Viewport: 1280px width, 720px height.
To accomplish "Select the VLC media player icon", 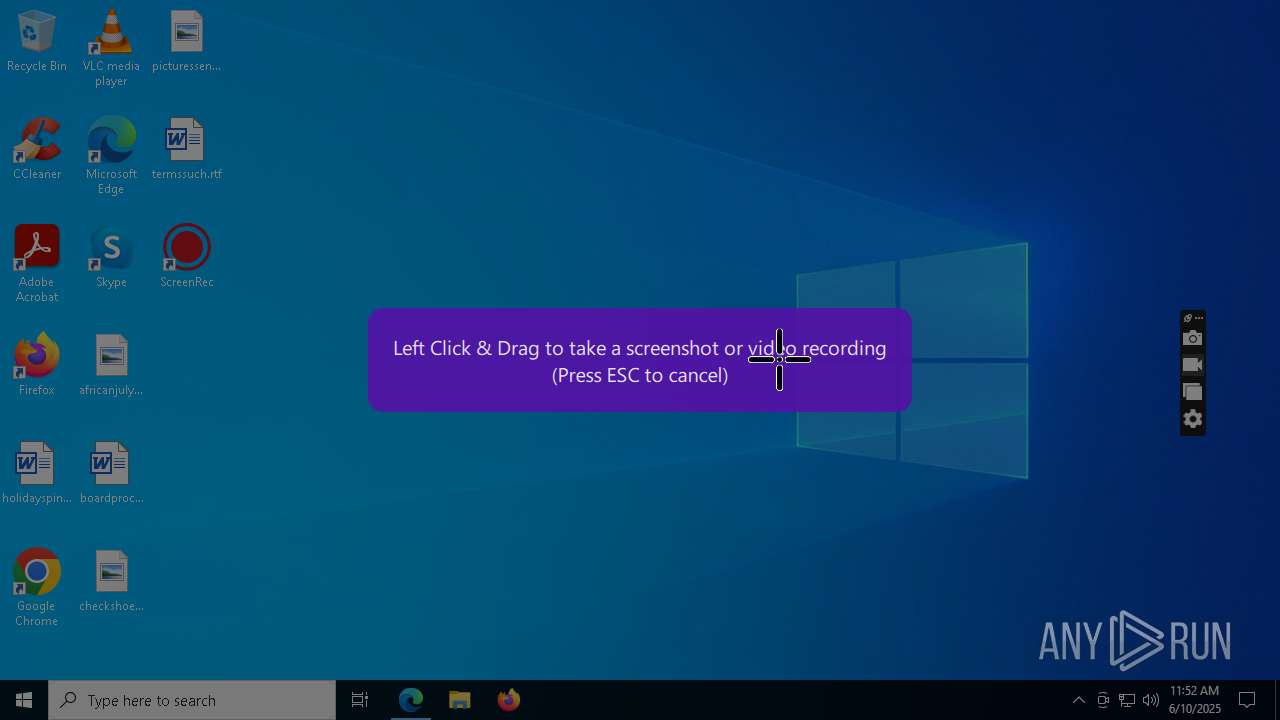I will (x=111, y=48).
